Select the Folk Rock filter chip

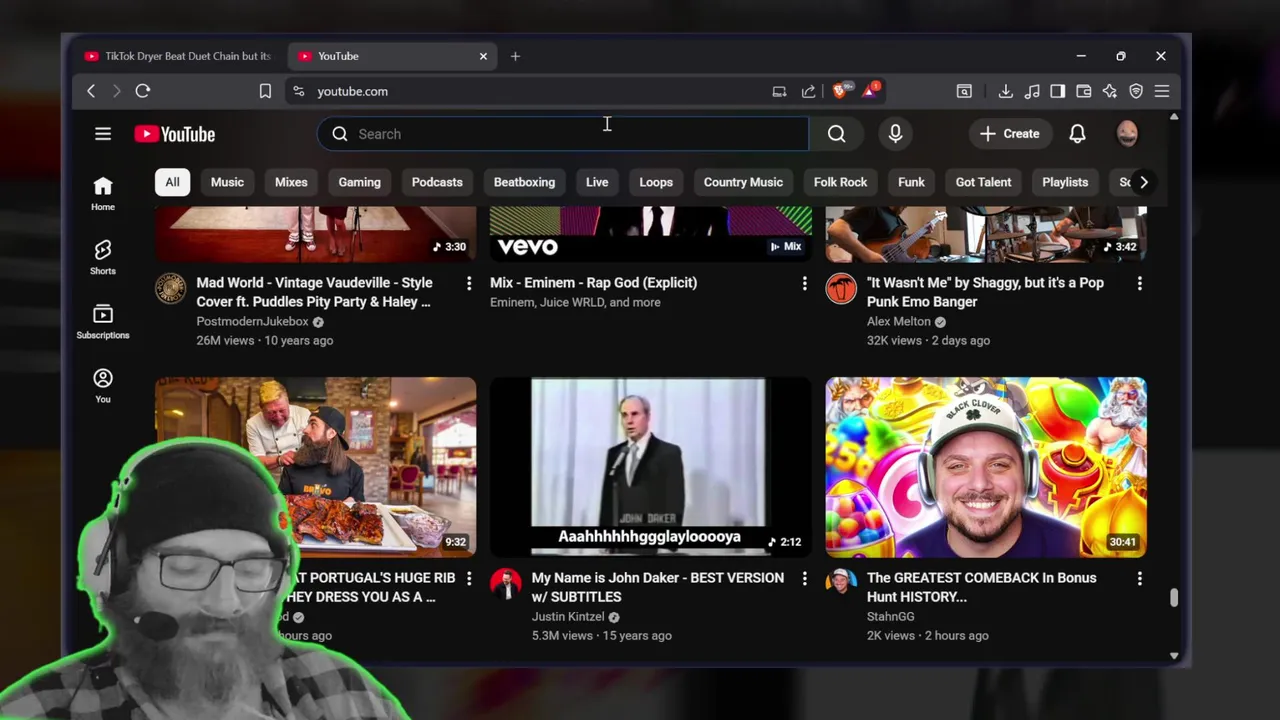(x=840, y=182)
